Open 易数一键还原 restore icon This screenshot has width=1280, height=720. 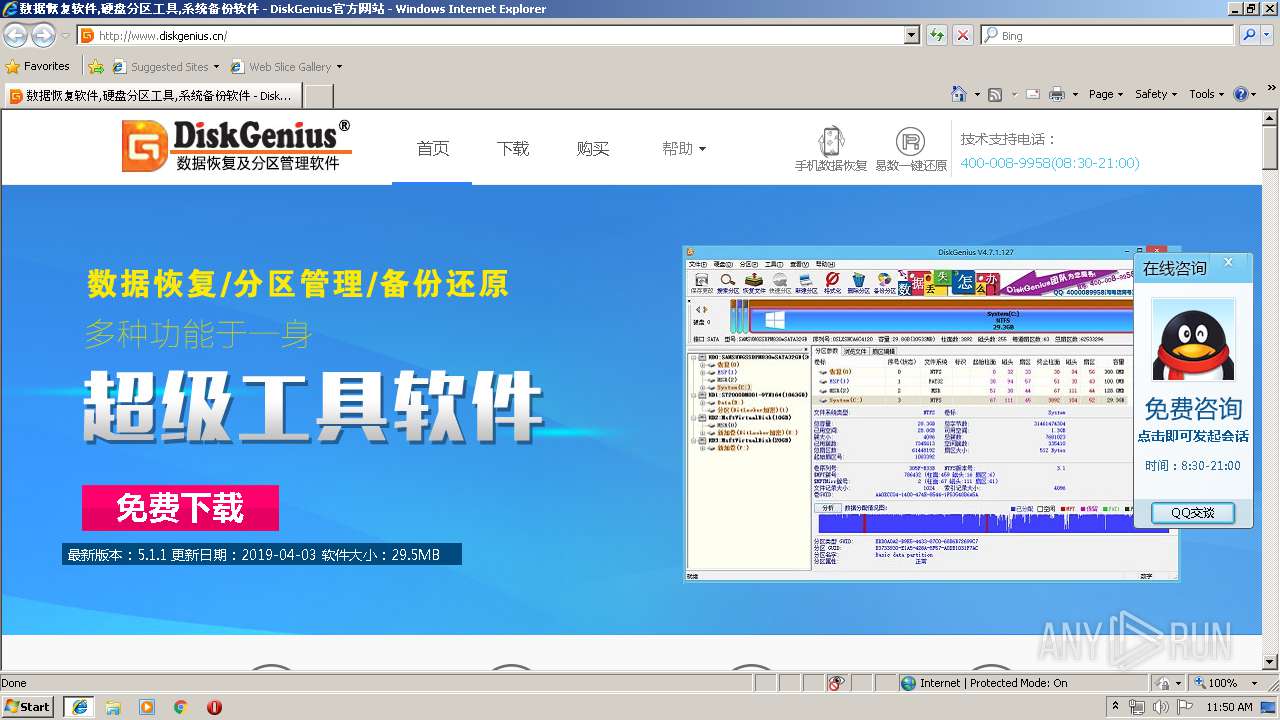pyautogui.click(x=910, y=149)
